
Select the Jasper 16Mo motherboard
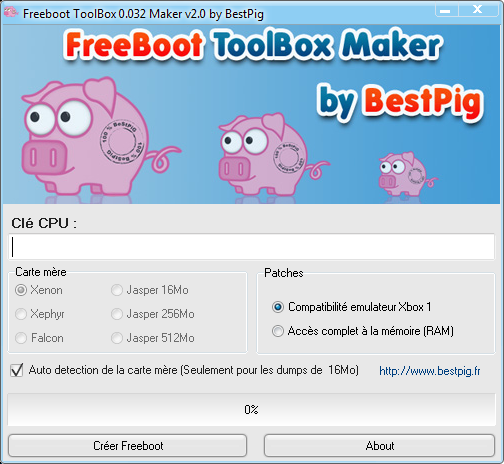click(117, 290)
